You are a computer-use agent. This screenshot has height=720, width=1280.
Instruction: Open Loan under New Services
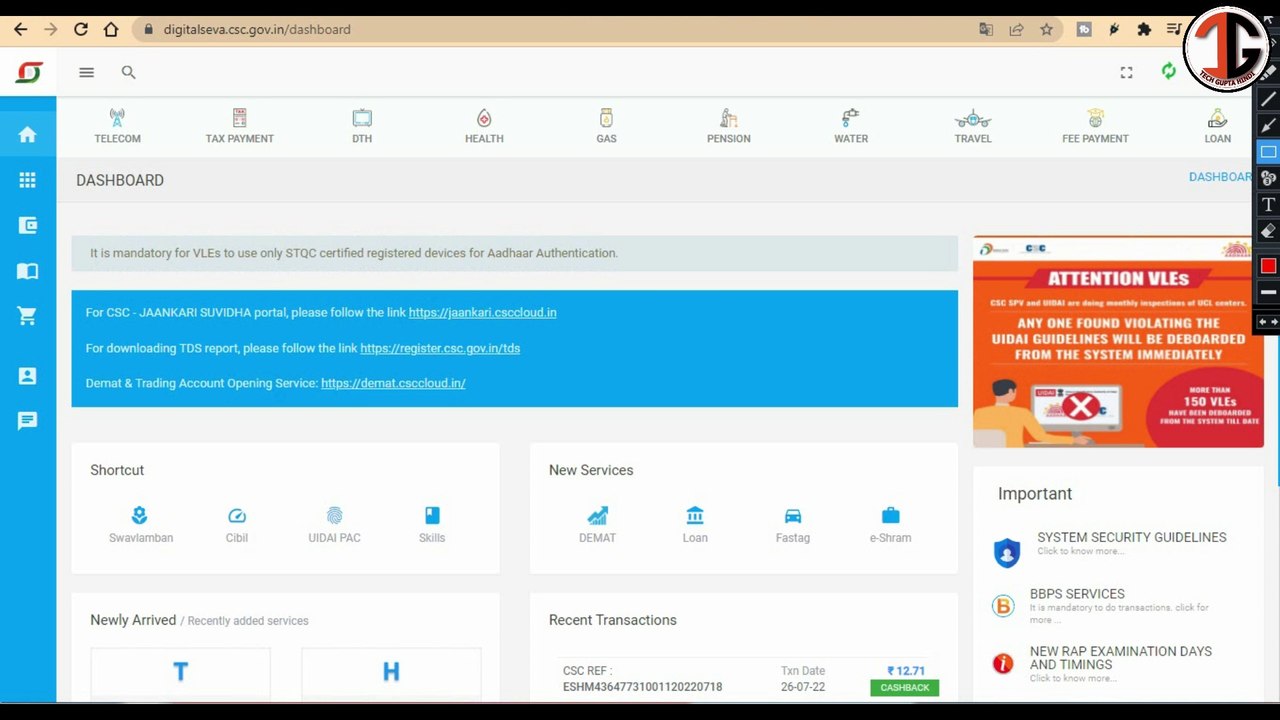(x=695, y=524)
